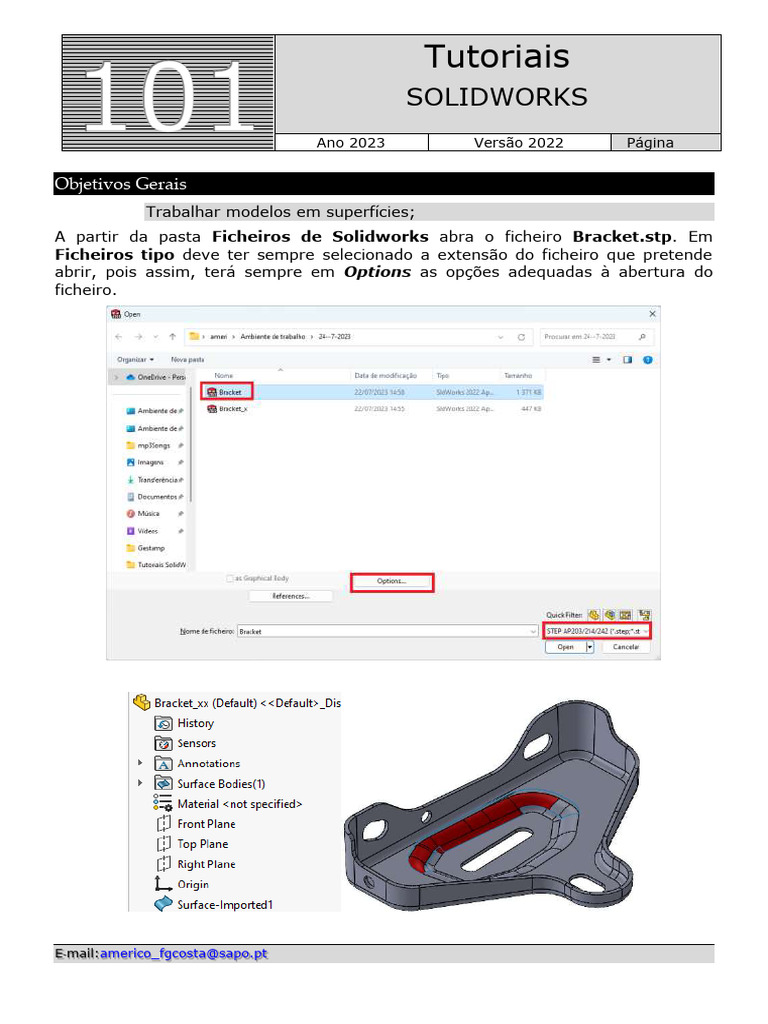Click the Bracket_xx part icon in tree

[142, 703]
